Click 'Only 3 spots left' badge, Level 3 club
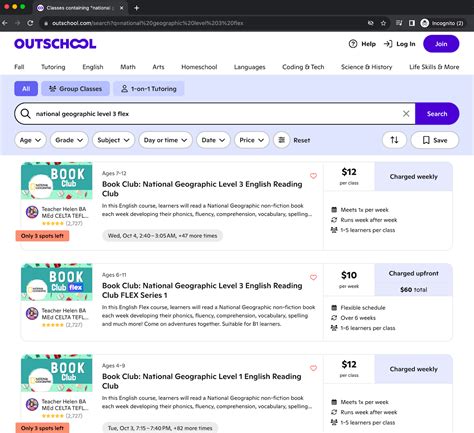474x433 pixels. (42, 236)
